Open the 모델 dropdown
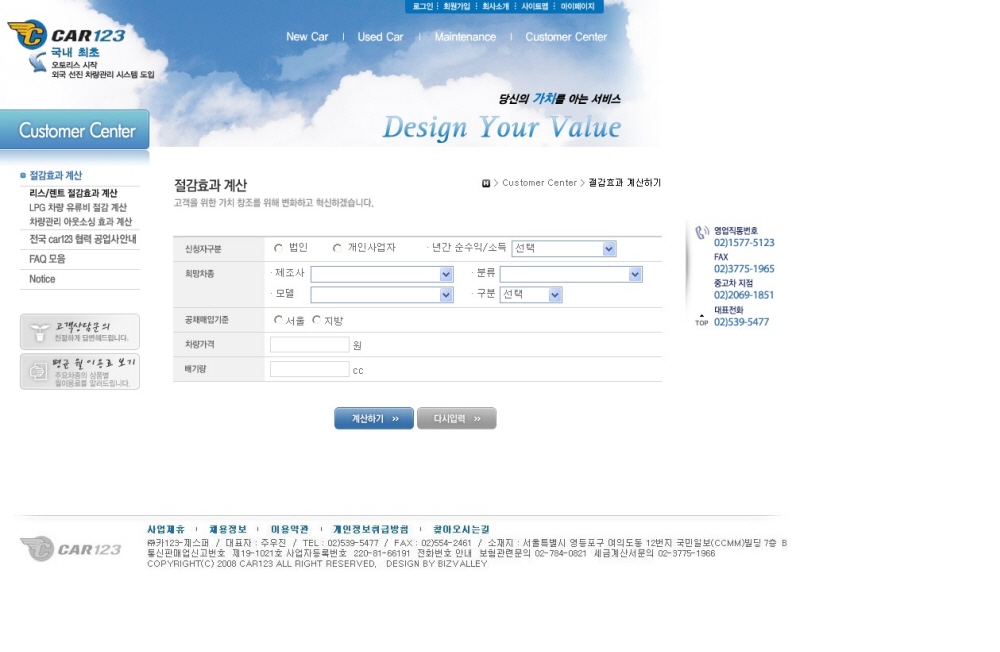This screenshot has width=1000, height=652. pos(381,295)
